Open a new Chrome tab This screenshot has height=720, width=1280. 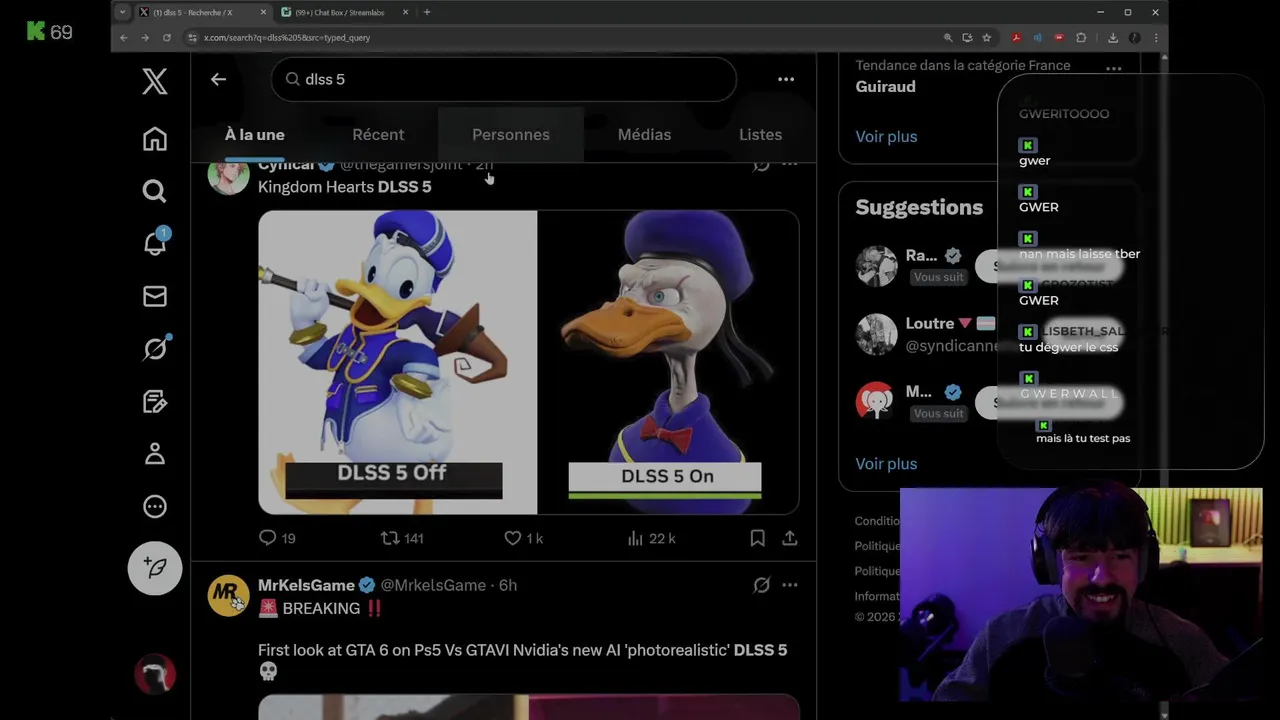tap(427, 12)
